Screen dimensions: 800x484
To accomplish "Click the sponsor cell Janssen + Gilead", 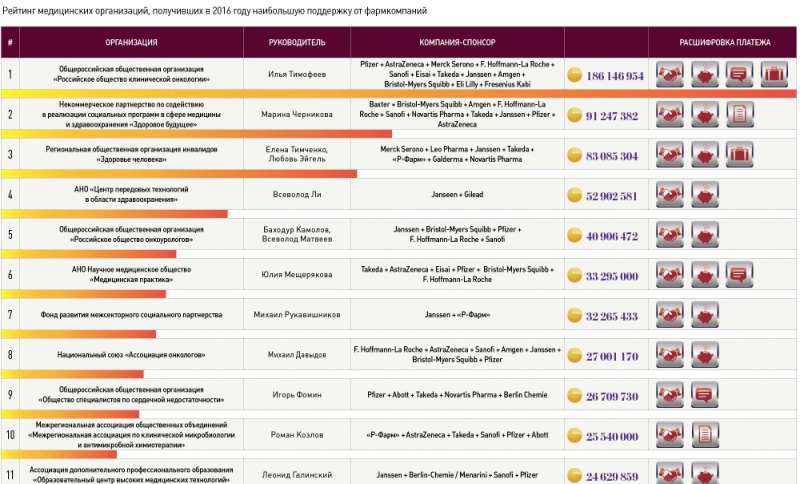I will 457,195.
